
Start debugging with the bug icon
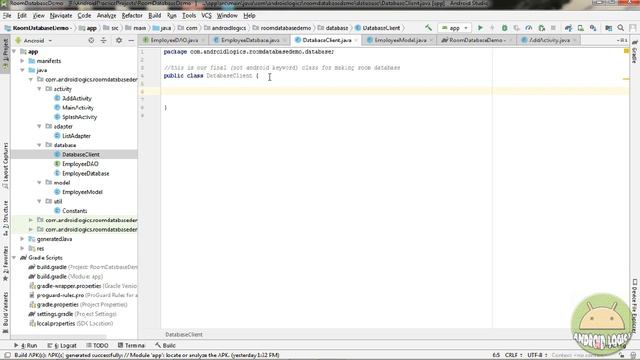coord(504,28)
